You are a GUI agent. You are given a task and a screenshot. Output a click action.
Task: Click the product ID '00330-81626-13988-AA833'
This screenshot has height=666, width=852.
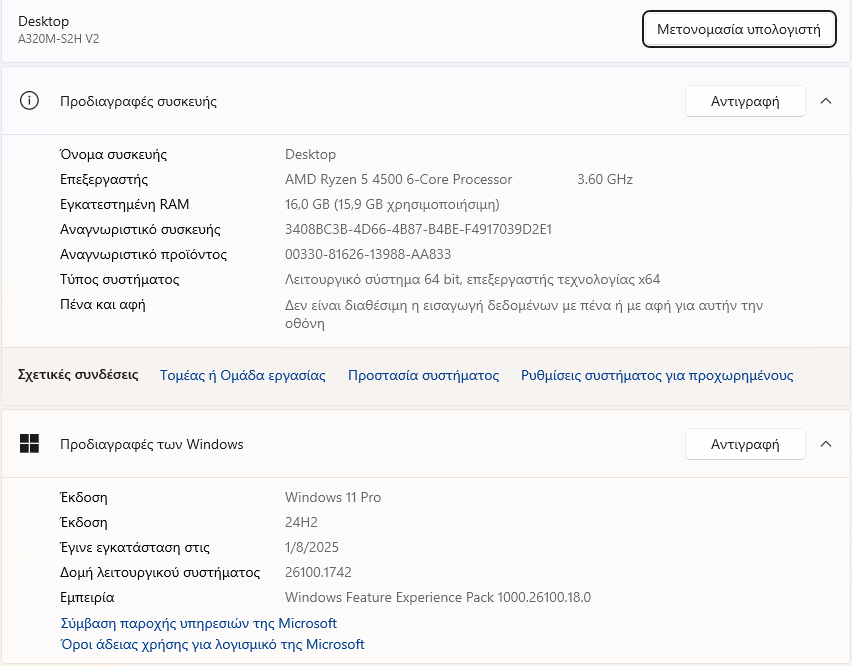coord(368,254)
